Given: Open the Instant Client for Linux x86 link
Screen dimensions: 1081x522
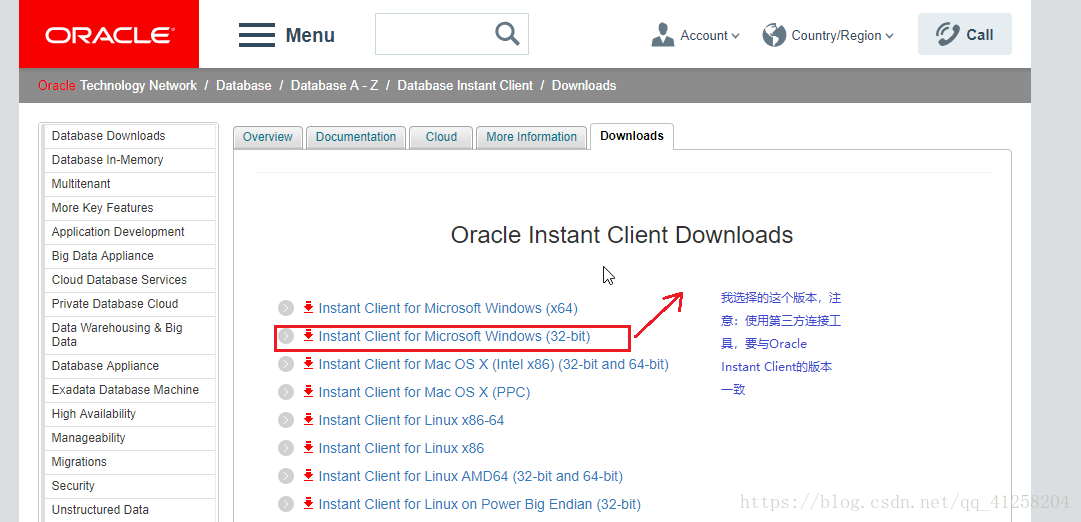Looking at the screenshot, I should (x=401, y=448).
